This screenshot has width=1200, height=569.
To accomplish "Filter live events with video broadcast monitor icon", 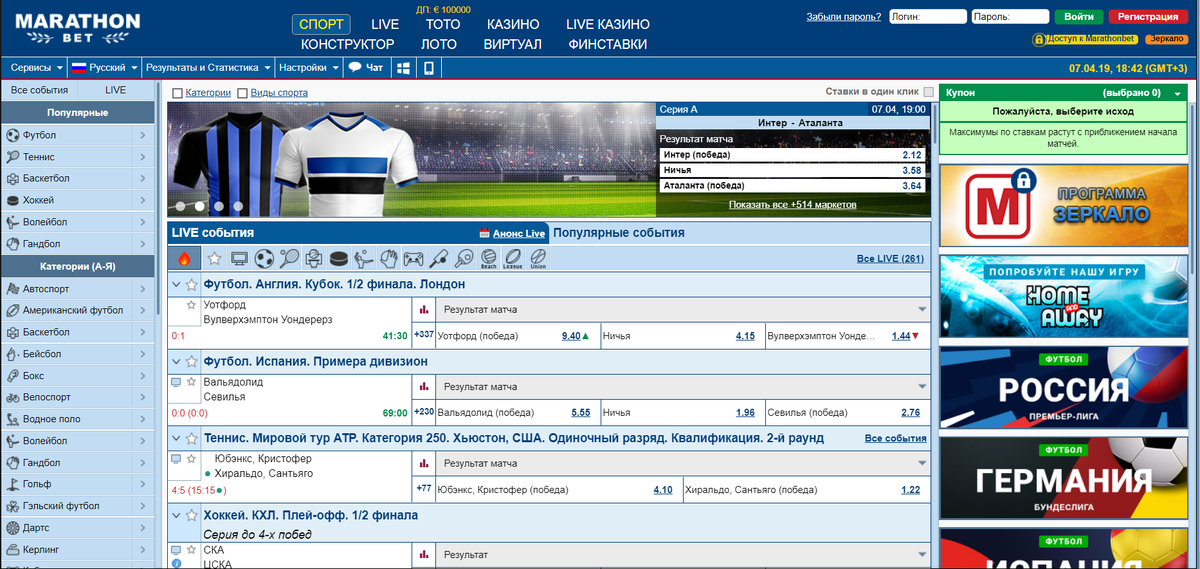I will [x=239, y=258].
